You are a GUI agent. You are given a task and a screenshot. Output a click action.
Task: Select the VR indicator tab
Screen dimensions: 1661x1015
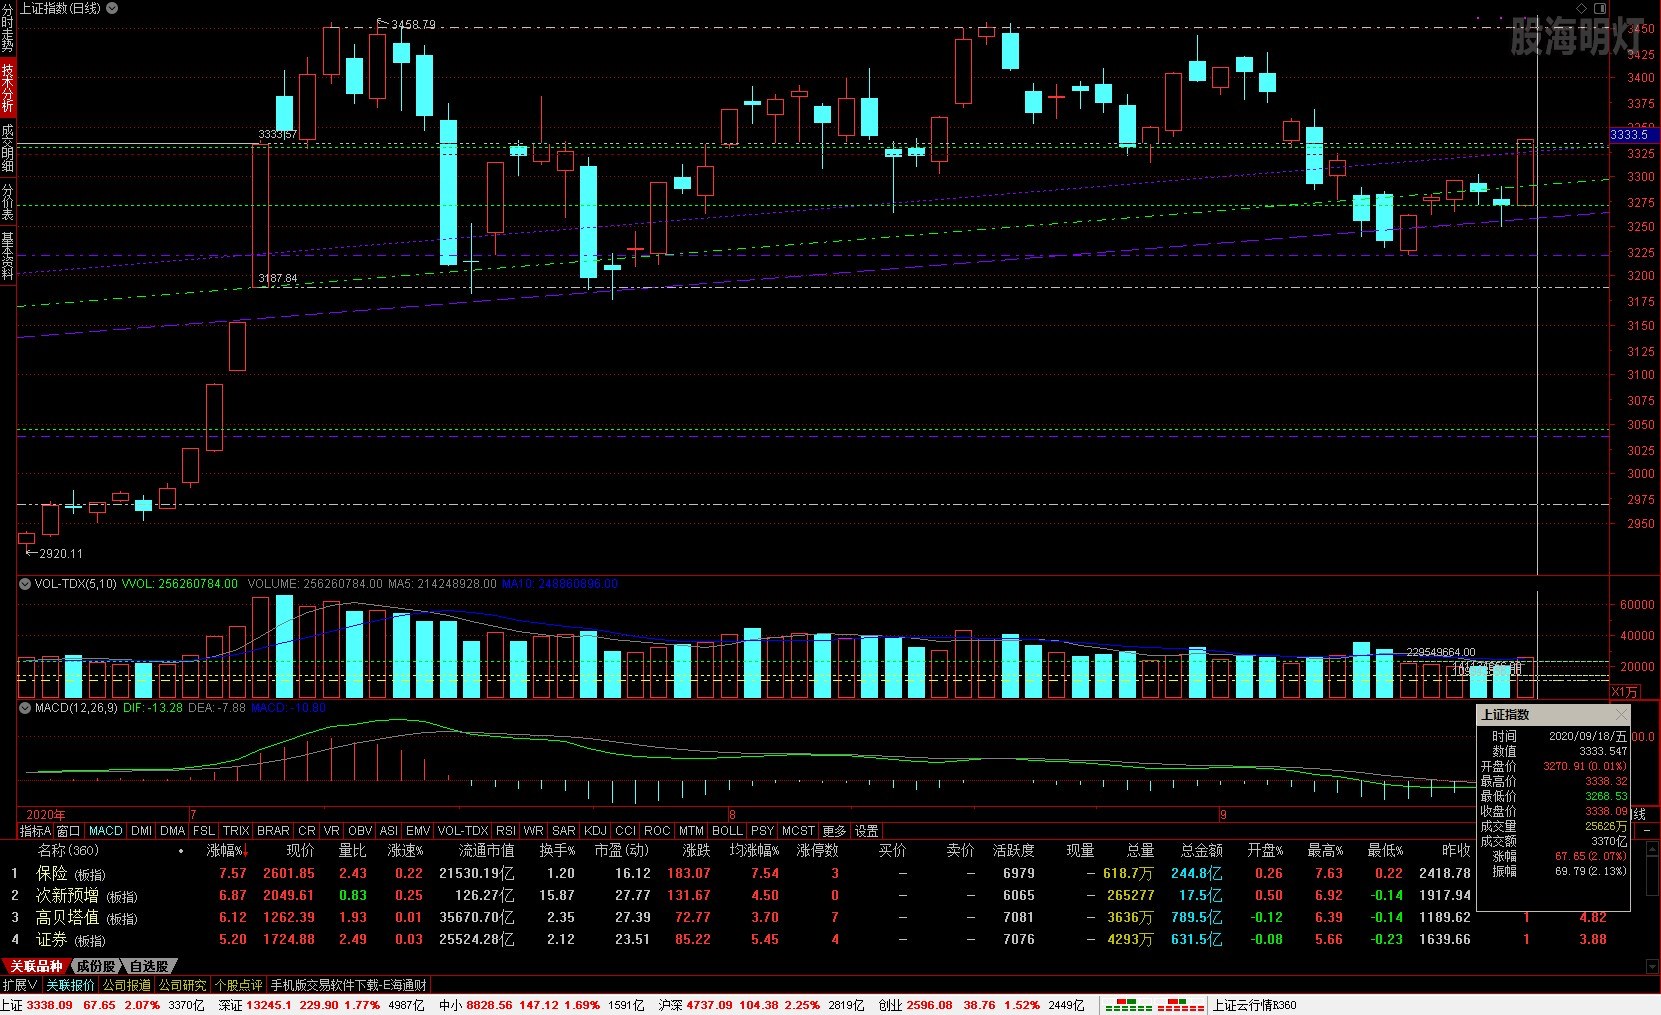coord(332,831)
